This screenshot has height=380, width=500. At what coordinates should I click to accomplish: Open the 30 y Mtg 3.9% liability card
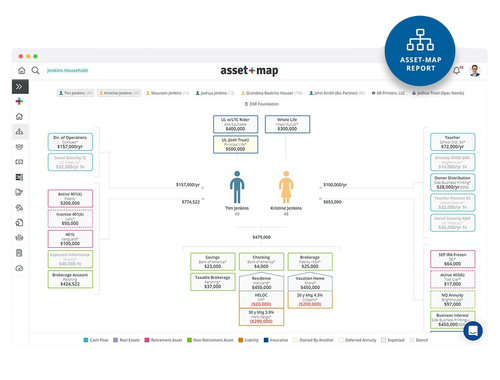coord(261,317)
